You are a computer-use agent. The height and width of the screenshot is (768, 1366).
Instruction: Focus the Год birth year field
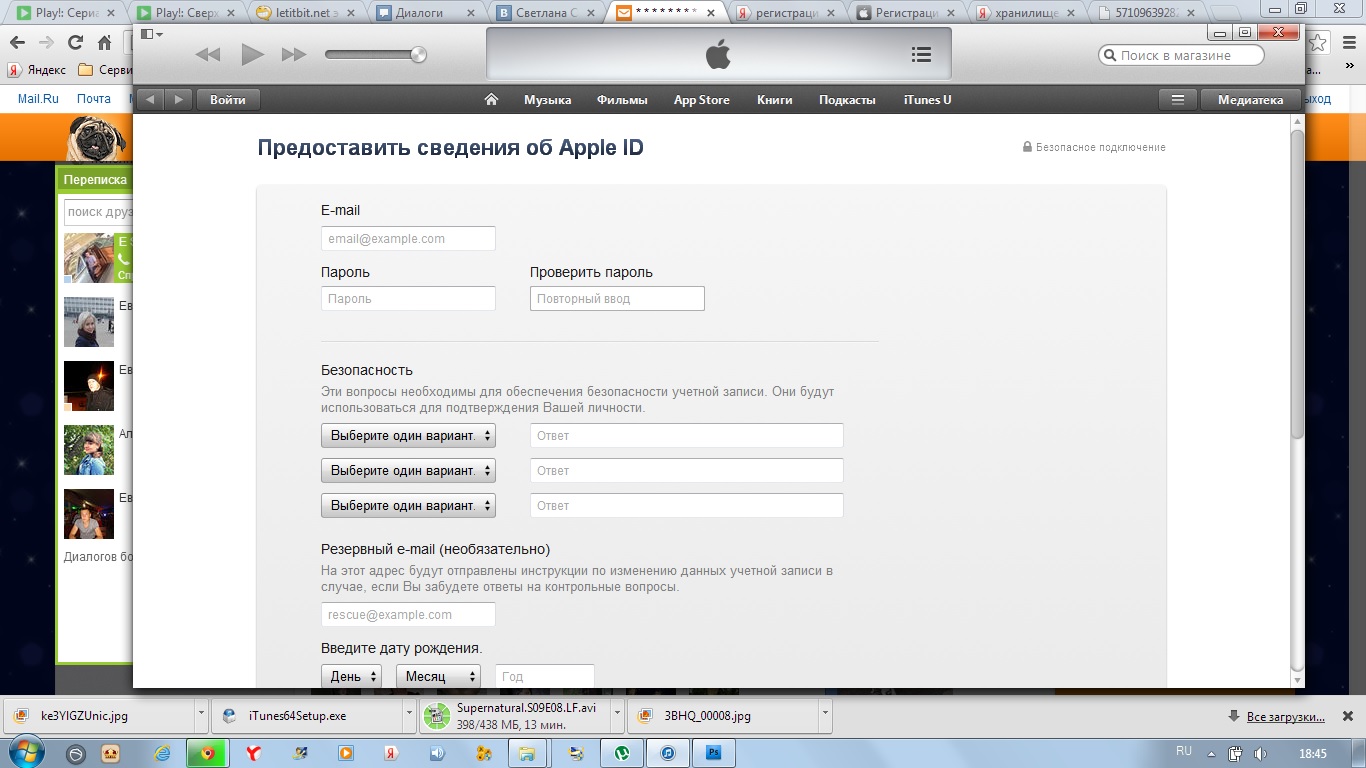pyautogui.click(x=545, y=676)
